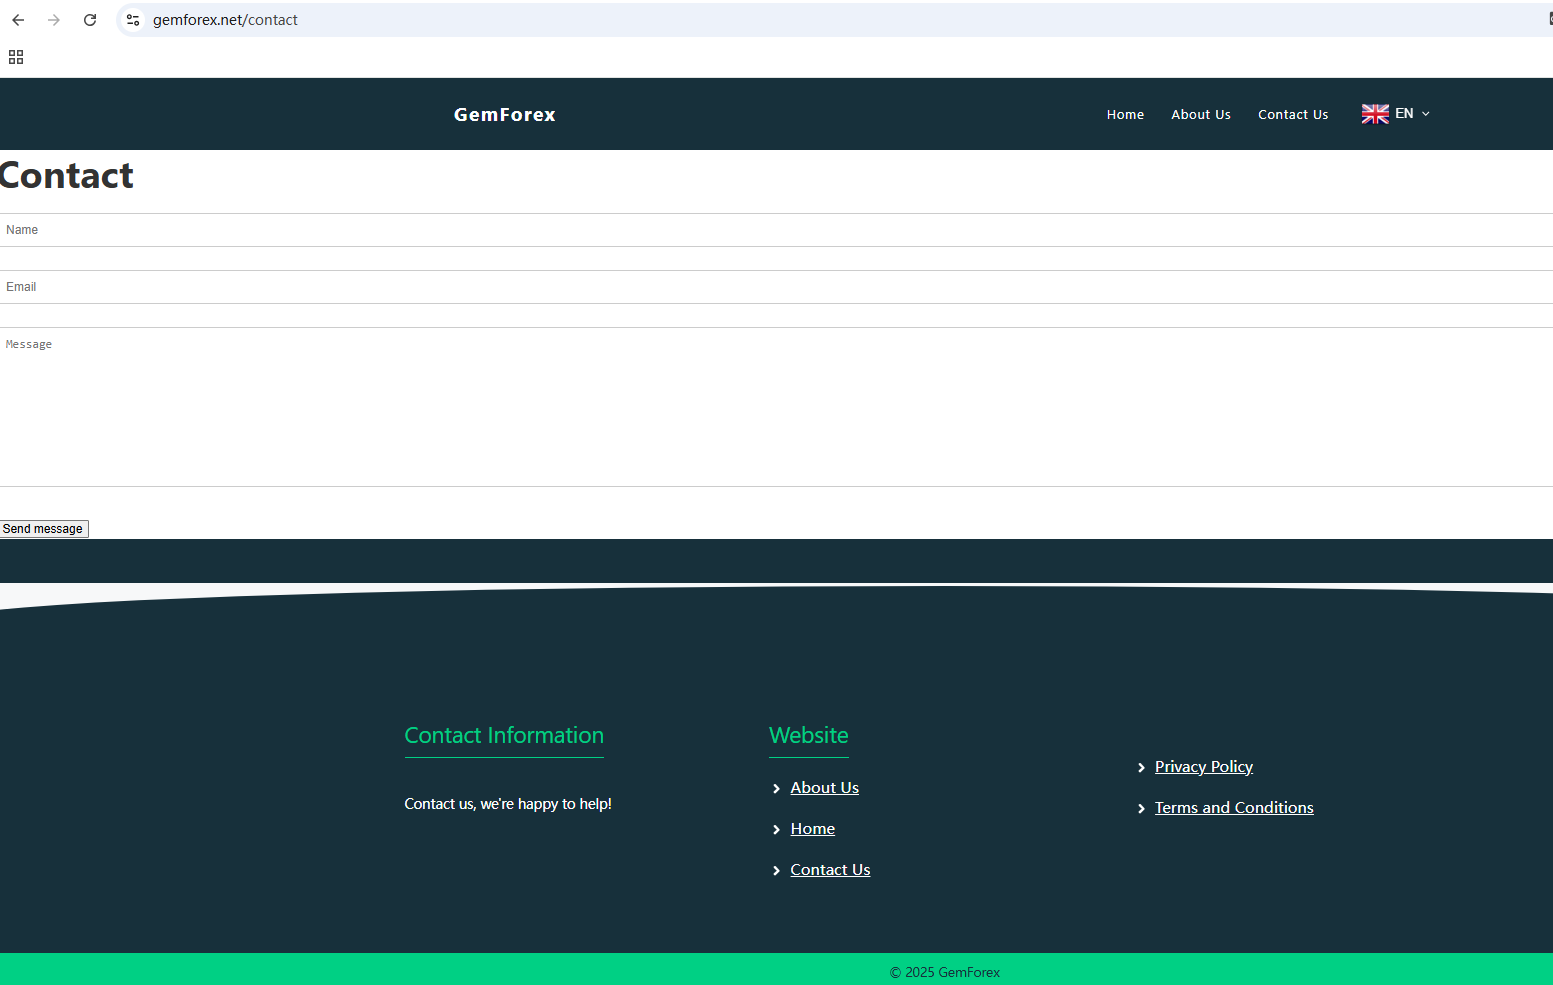1553x985 pixels.
Task: Reload the page with refresh icon
Action: point(90,20)
